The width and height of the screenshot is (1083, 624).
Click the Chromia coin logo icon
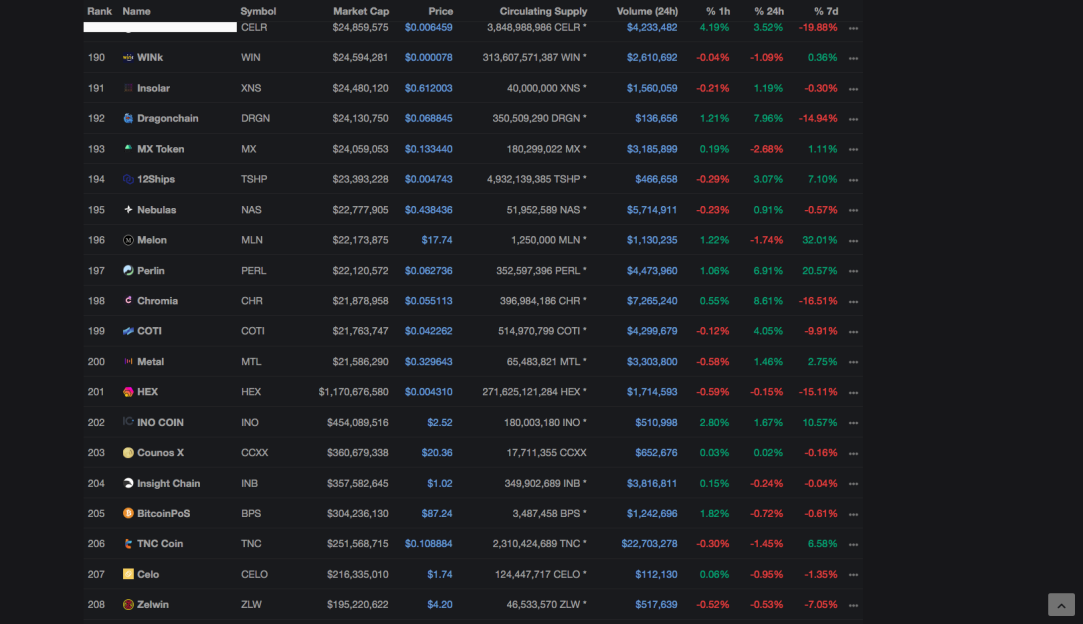[x=128, y=301]
